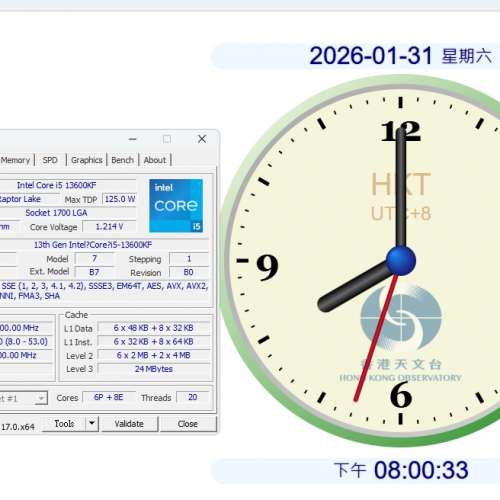
Task: Click the Core Voltage value 1.214 V
Action: point(109,227)
